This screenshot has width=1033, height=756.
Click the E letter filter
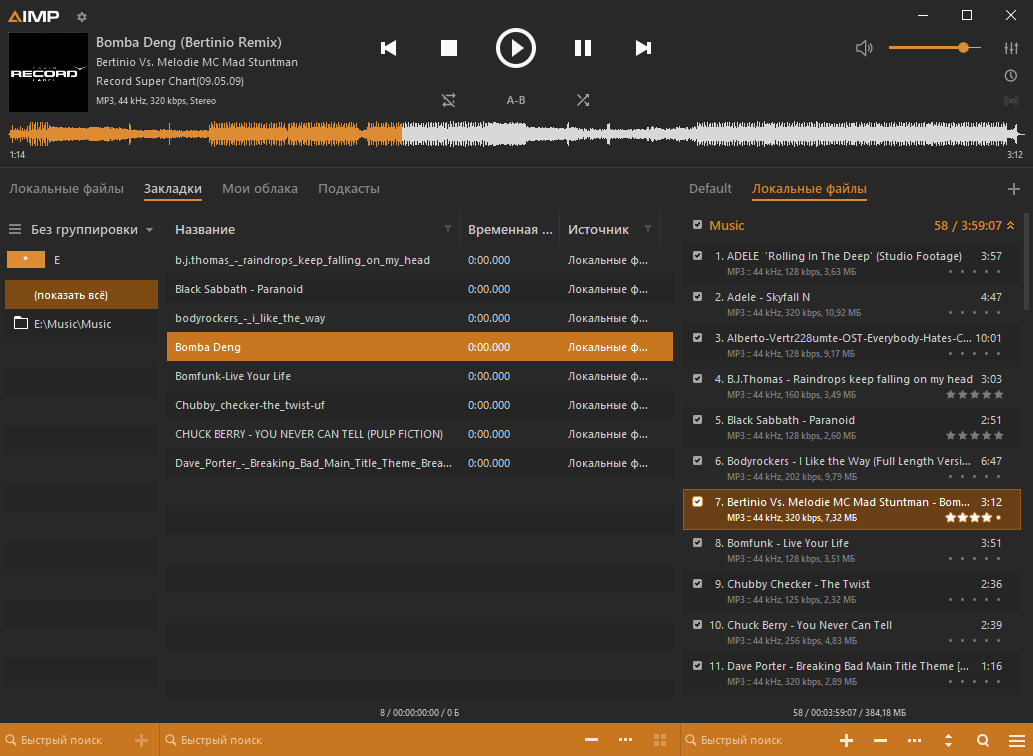[57, 259]
